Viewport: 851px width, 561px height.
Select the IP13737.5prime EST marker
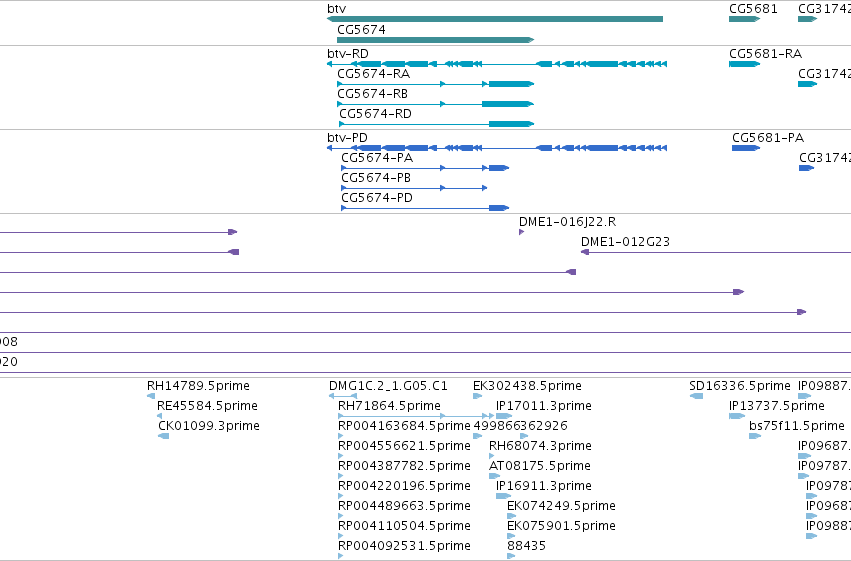click(x=737, y=416)
